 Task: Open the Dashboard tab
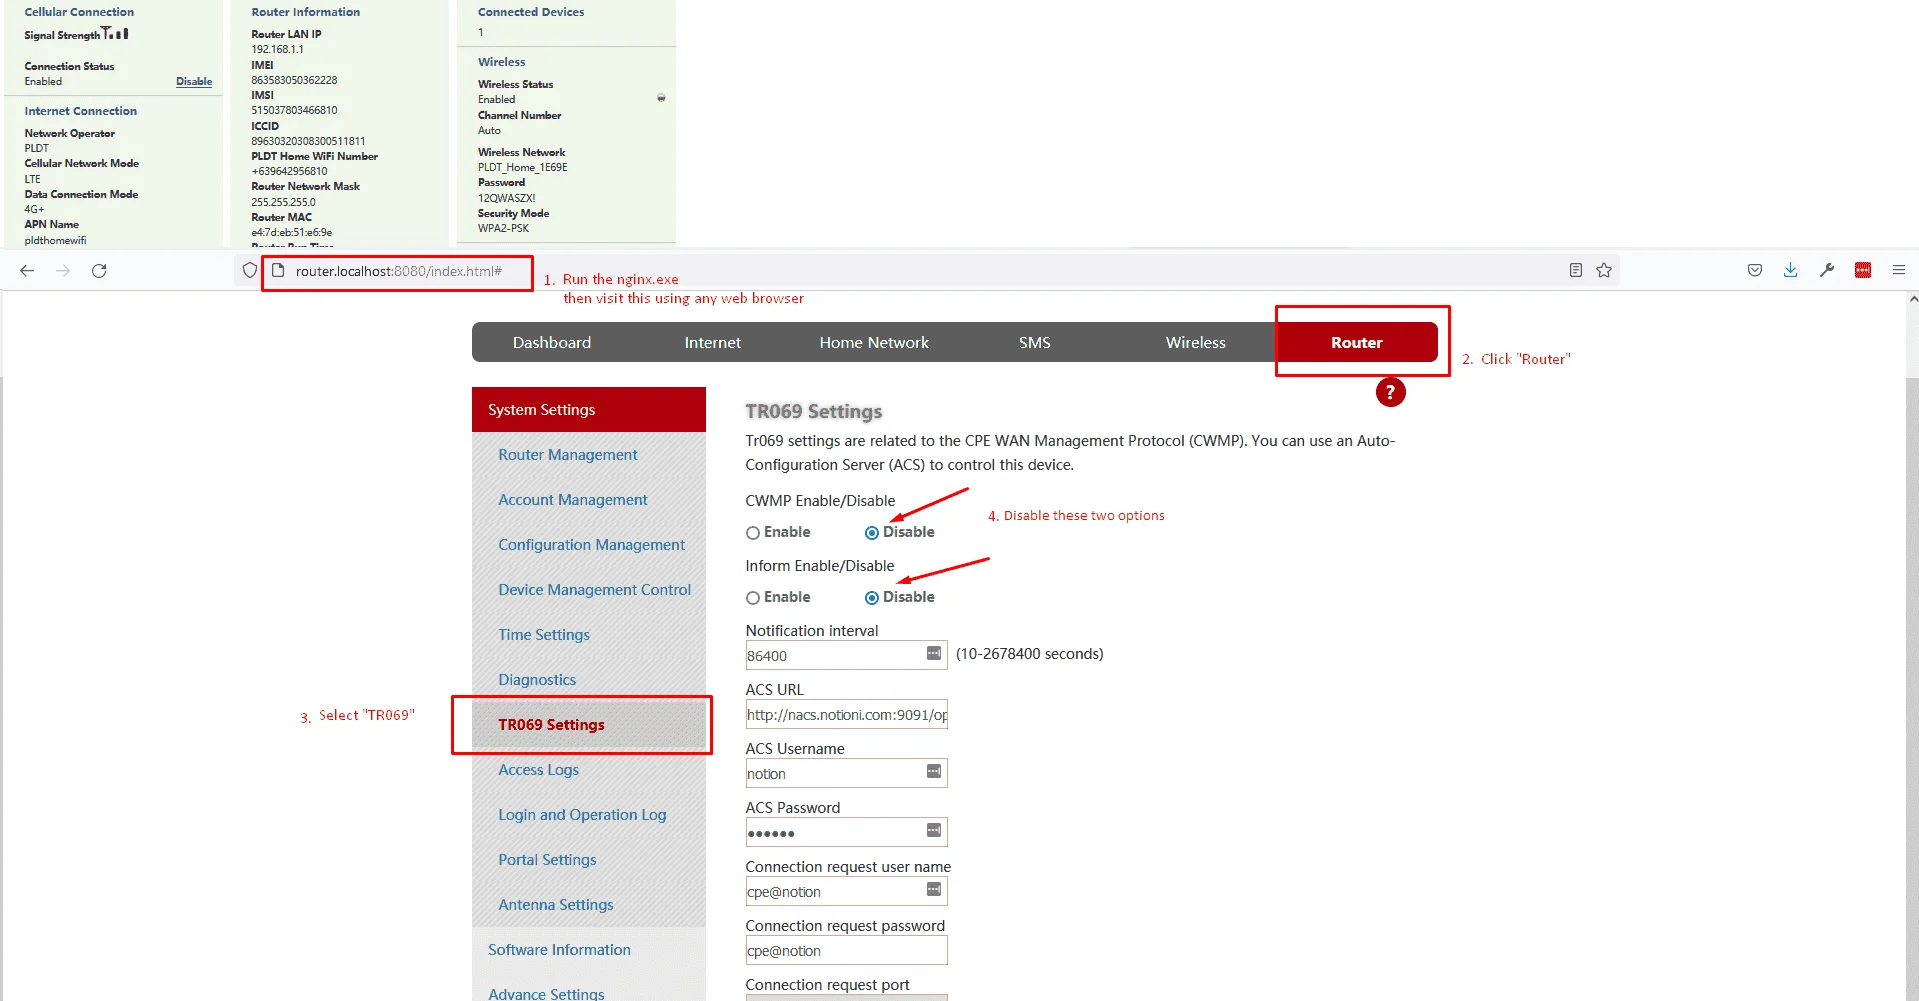[x=552, y=342]
